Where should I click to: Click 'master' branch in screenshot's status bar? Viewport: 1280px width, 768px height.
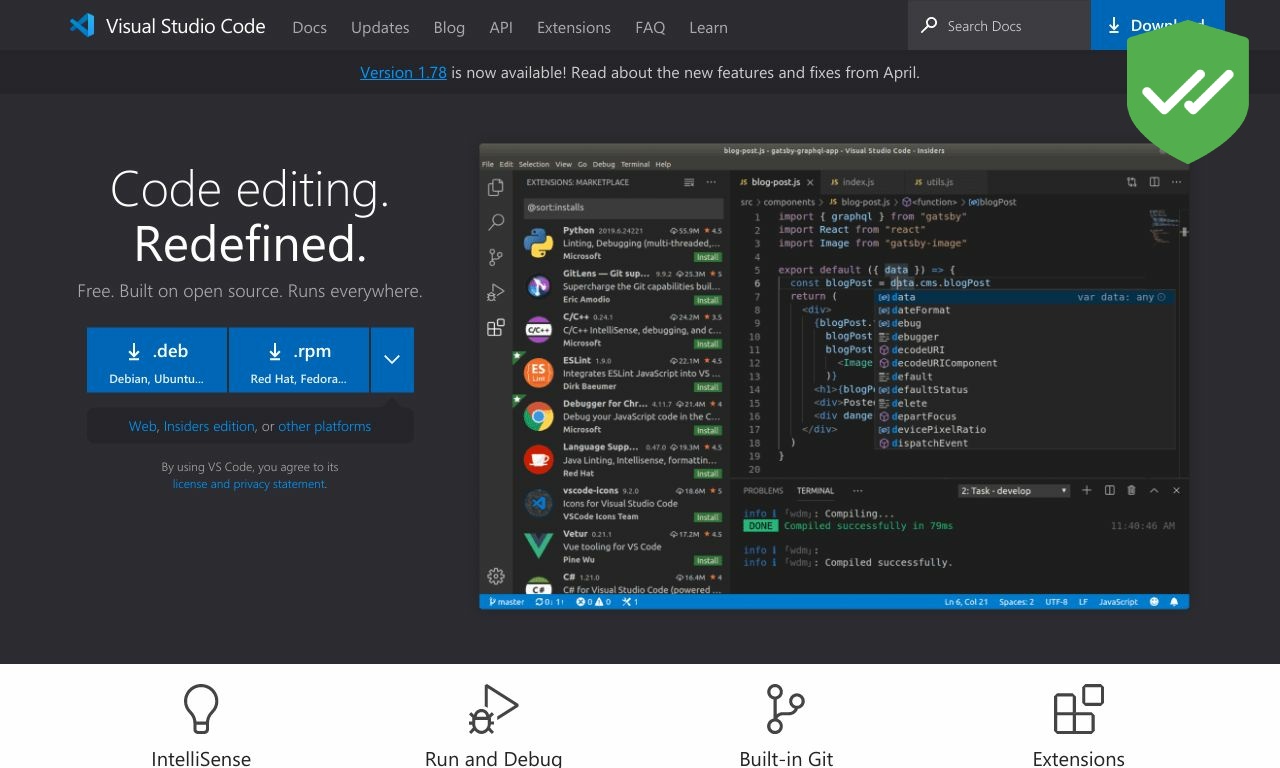(505, 602)
